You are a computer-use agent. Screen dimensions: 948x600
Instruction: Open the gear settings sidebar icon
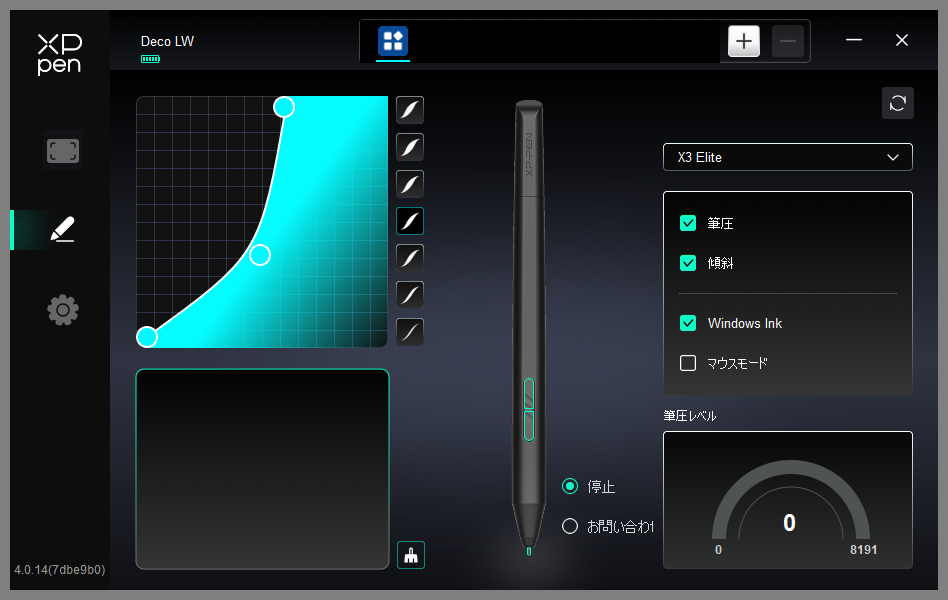click(x=63, y=310)
